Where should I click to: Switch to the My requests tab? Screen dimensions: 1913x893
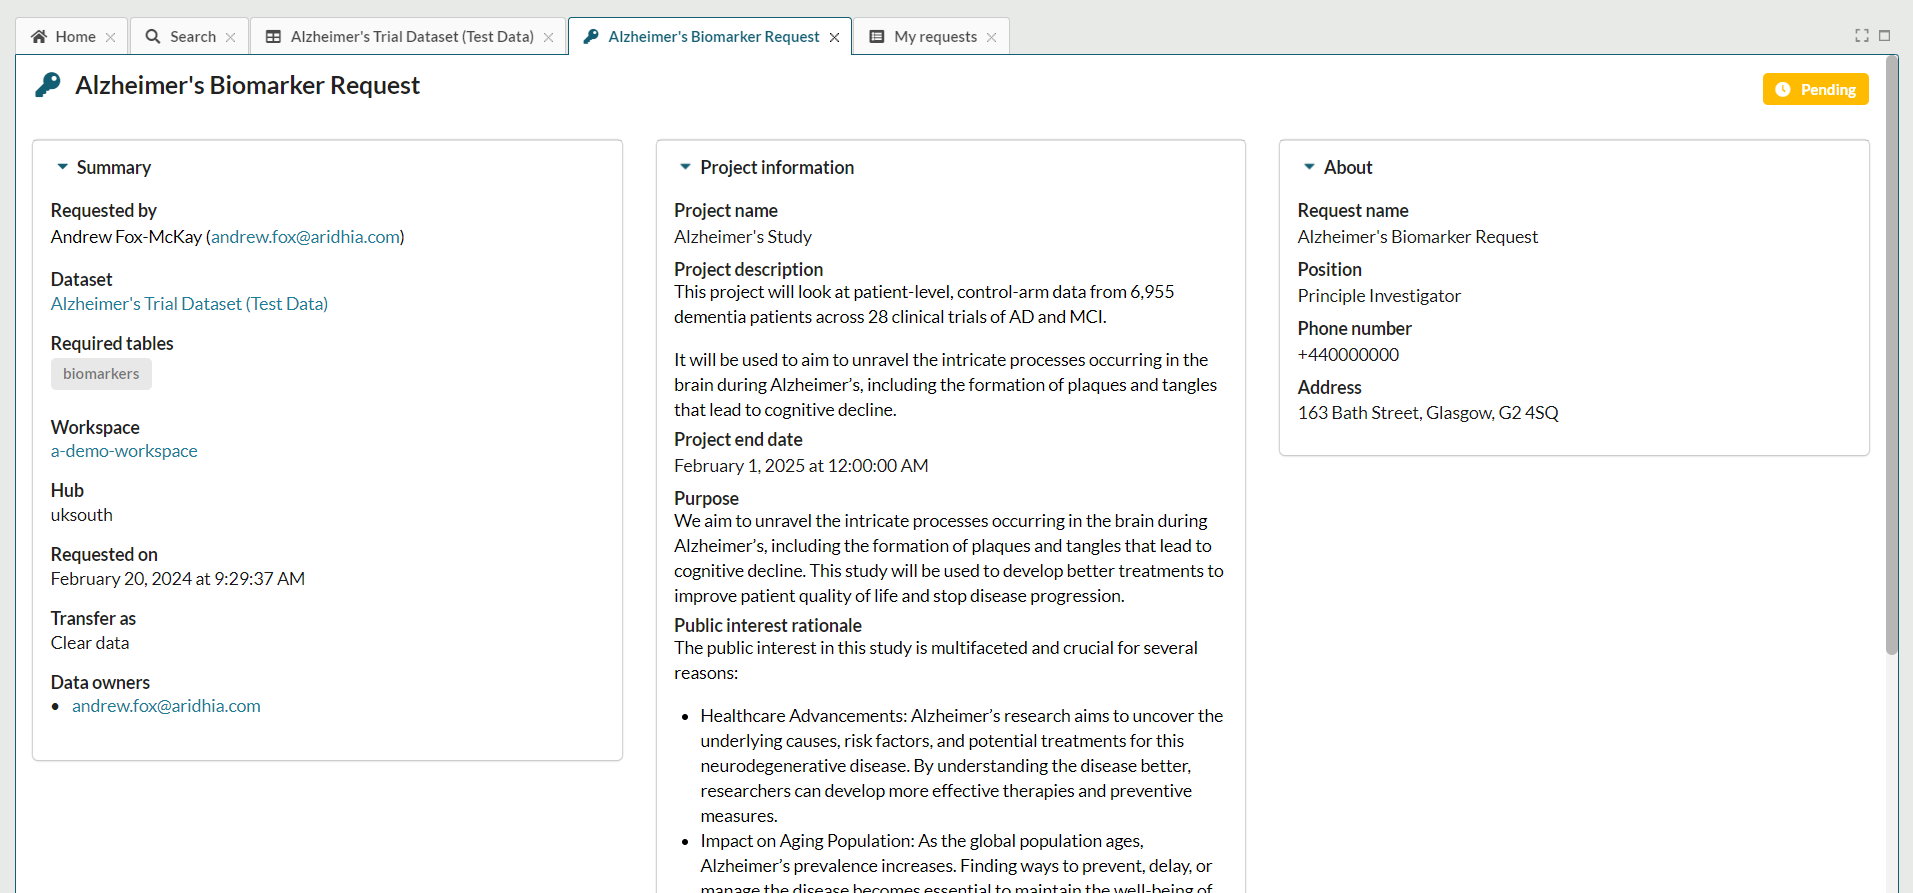(935, 37)
